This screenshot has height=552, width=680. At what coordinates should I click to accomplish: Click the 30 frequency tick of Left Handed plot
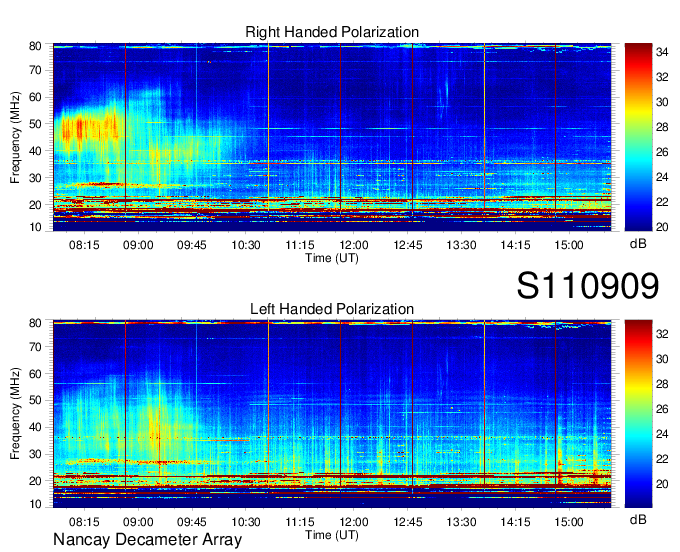pyautogui.click(x=35, y=454)
